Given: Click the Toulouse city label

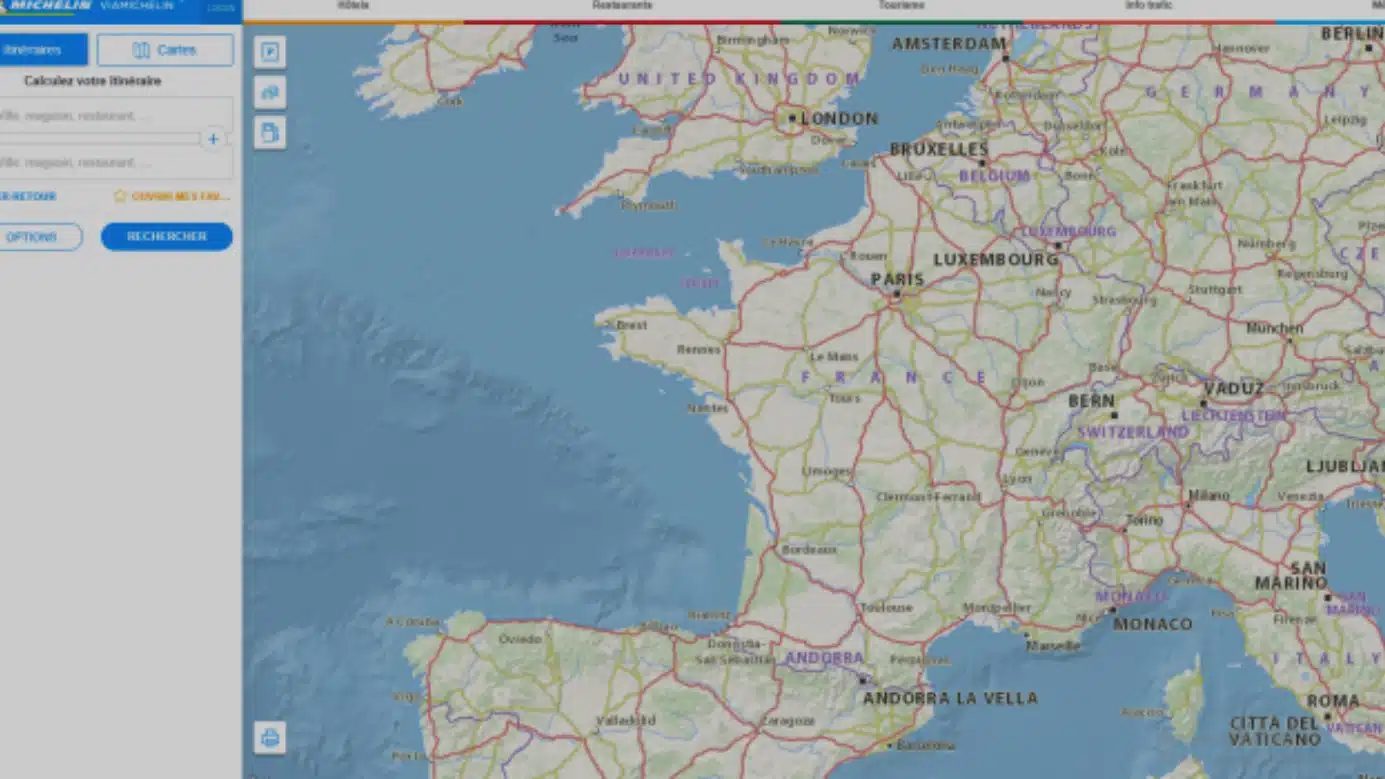Looking at the screenshot, I should point(887,607).
